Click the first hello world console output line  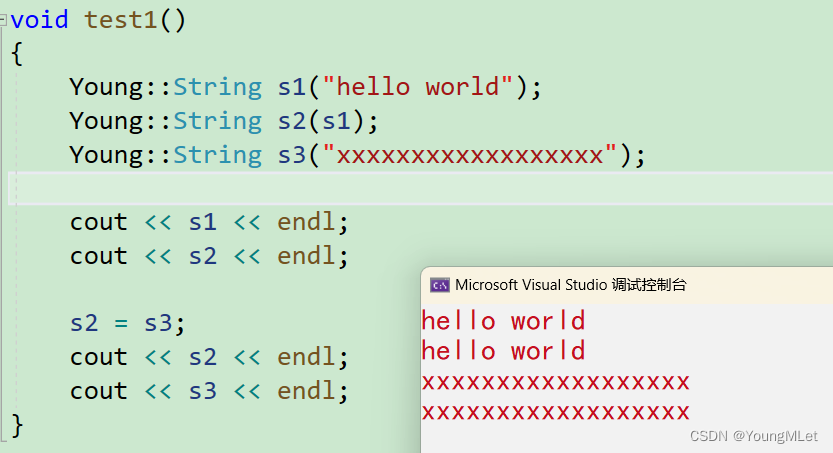[x=503, y=321]
